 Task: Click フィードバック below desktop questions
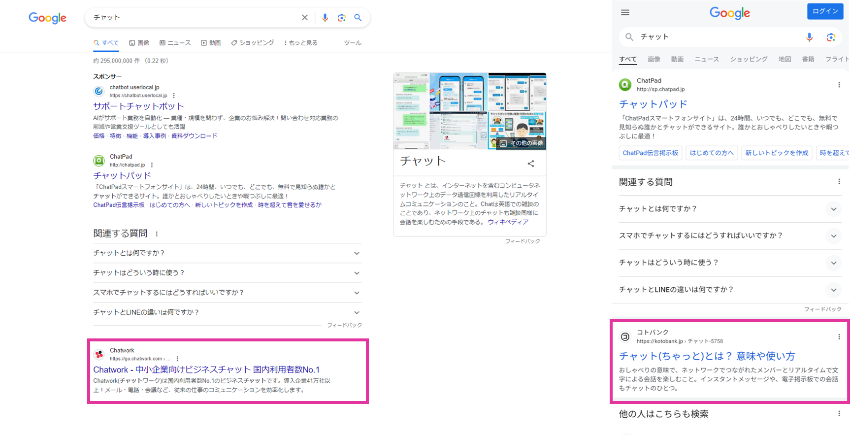point(344,325)
